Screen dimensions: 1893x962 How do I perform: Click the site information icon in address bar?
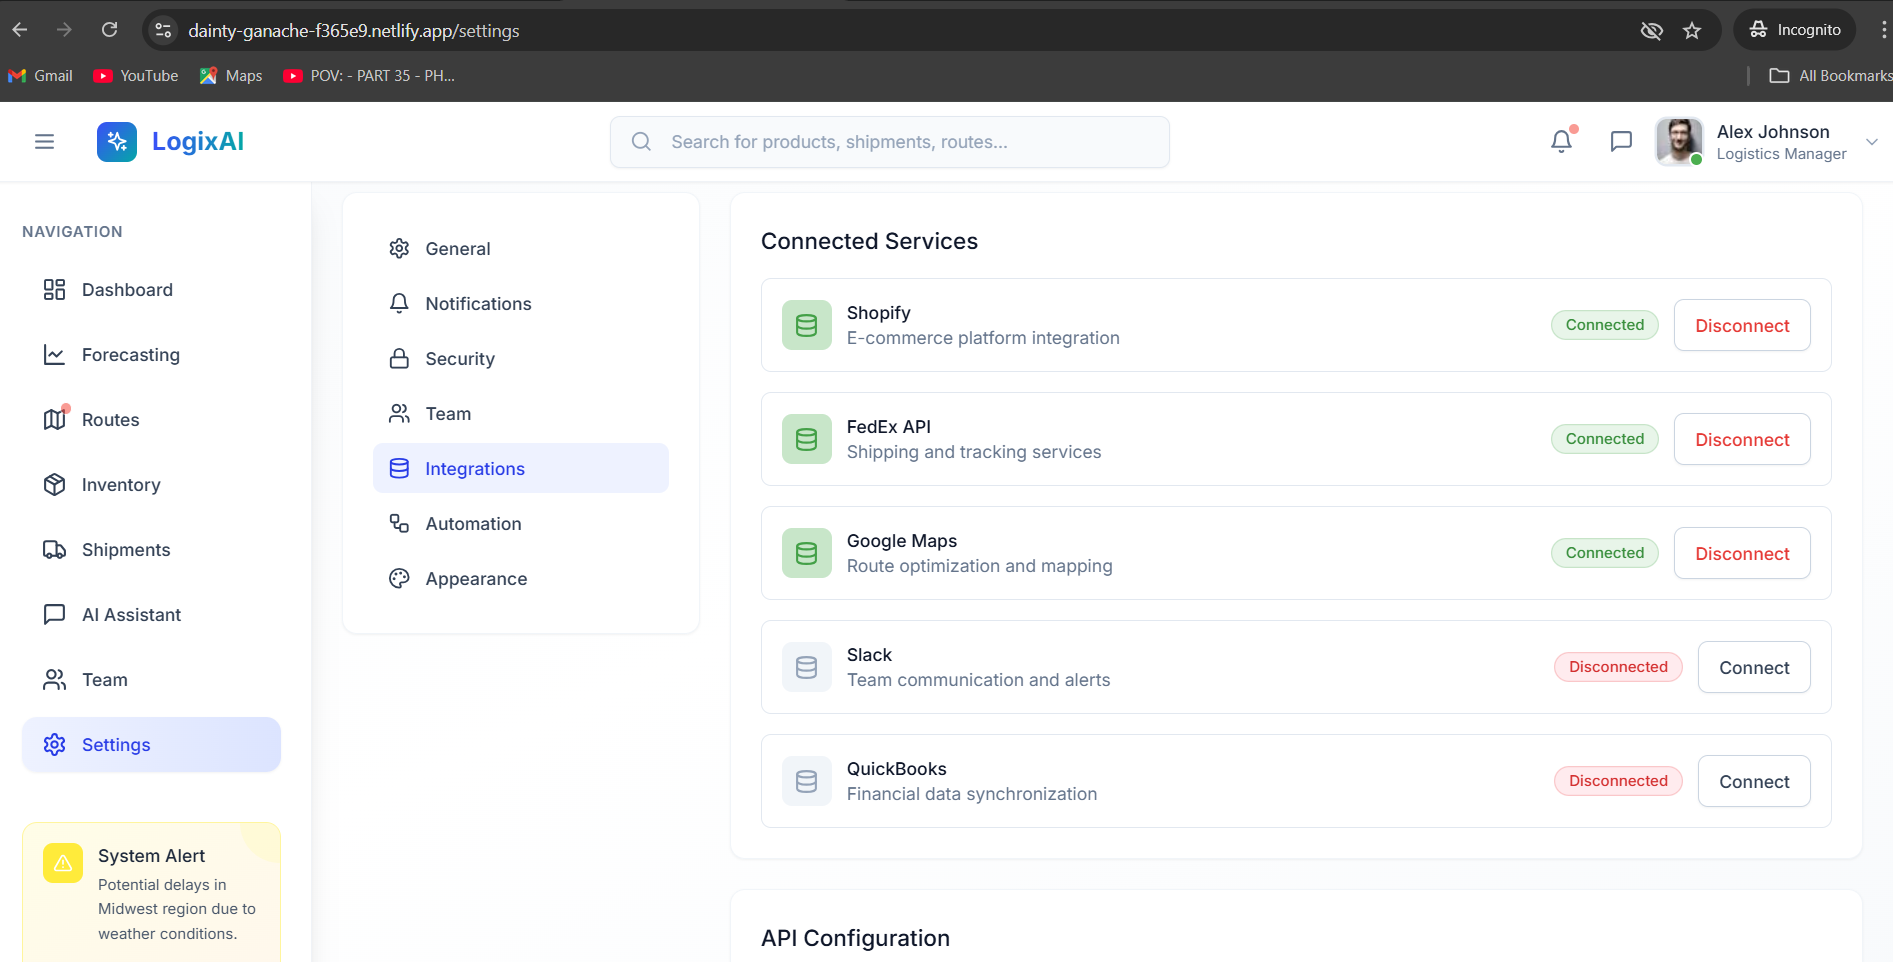[164, 31]
